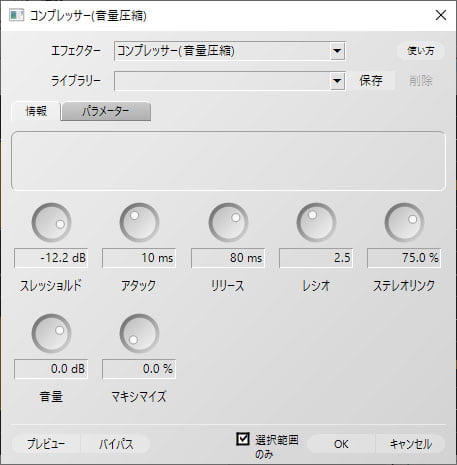Expand the ライブラリー dropdown arrow
Viewport: 457px width, 465px height.
(337, 81)
